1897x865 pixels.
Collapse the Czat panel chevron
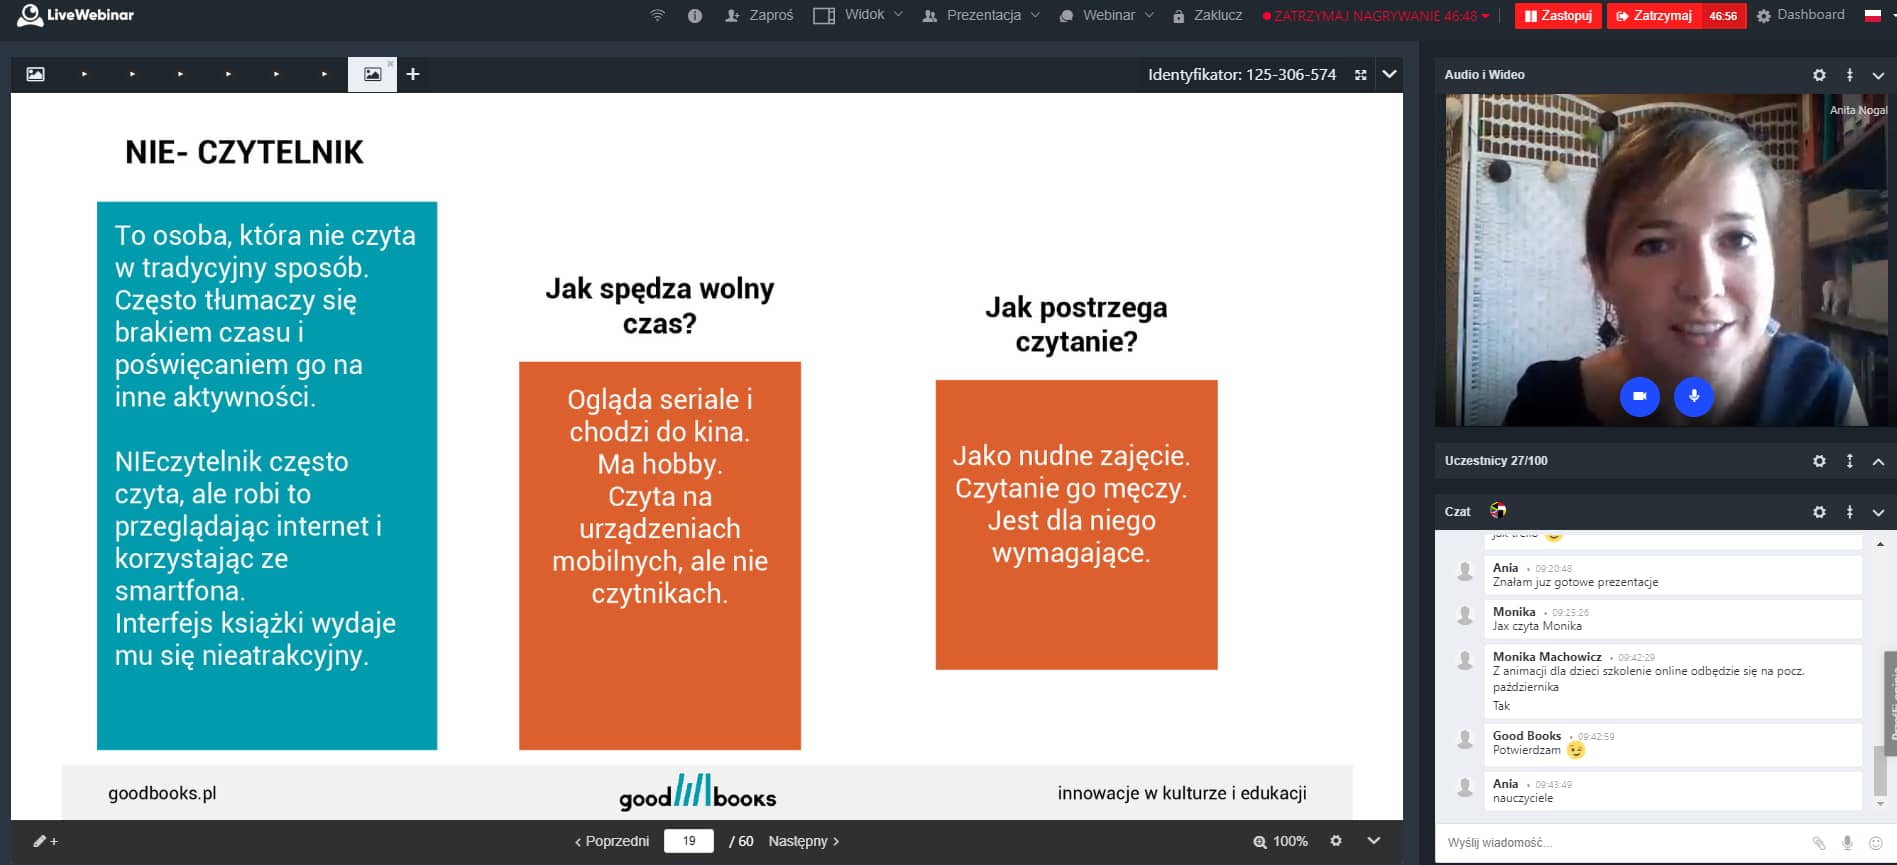coord(1878,512)
